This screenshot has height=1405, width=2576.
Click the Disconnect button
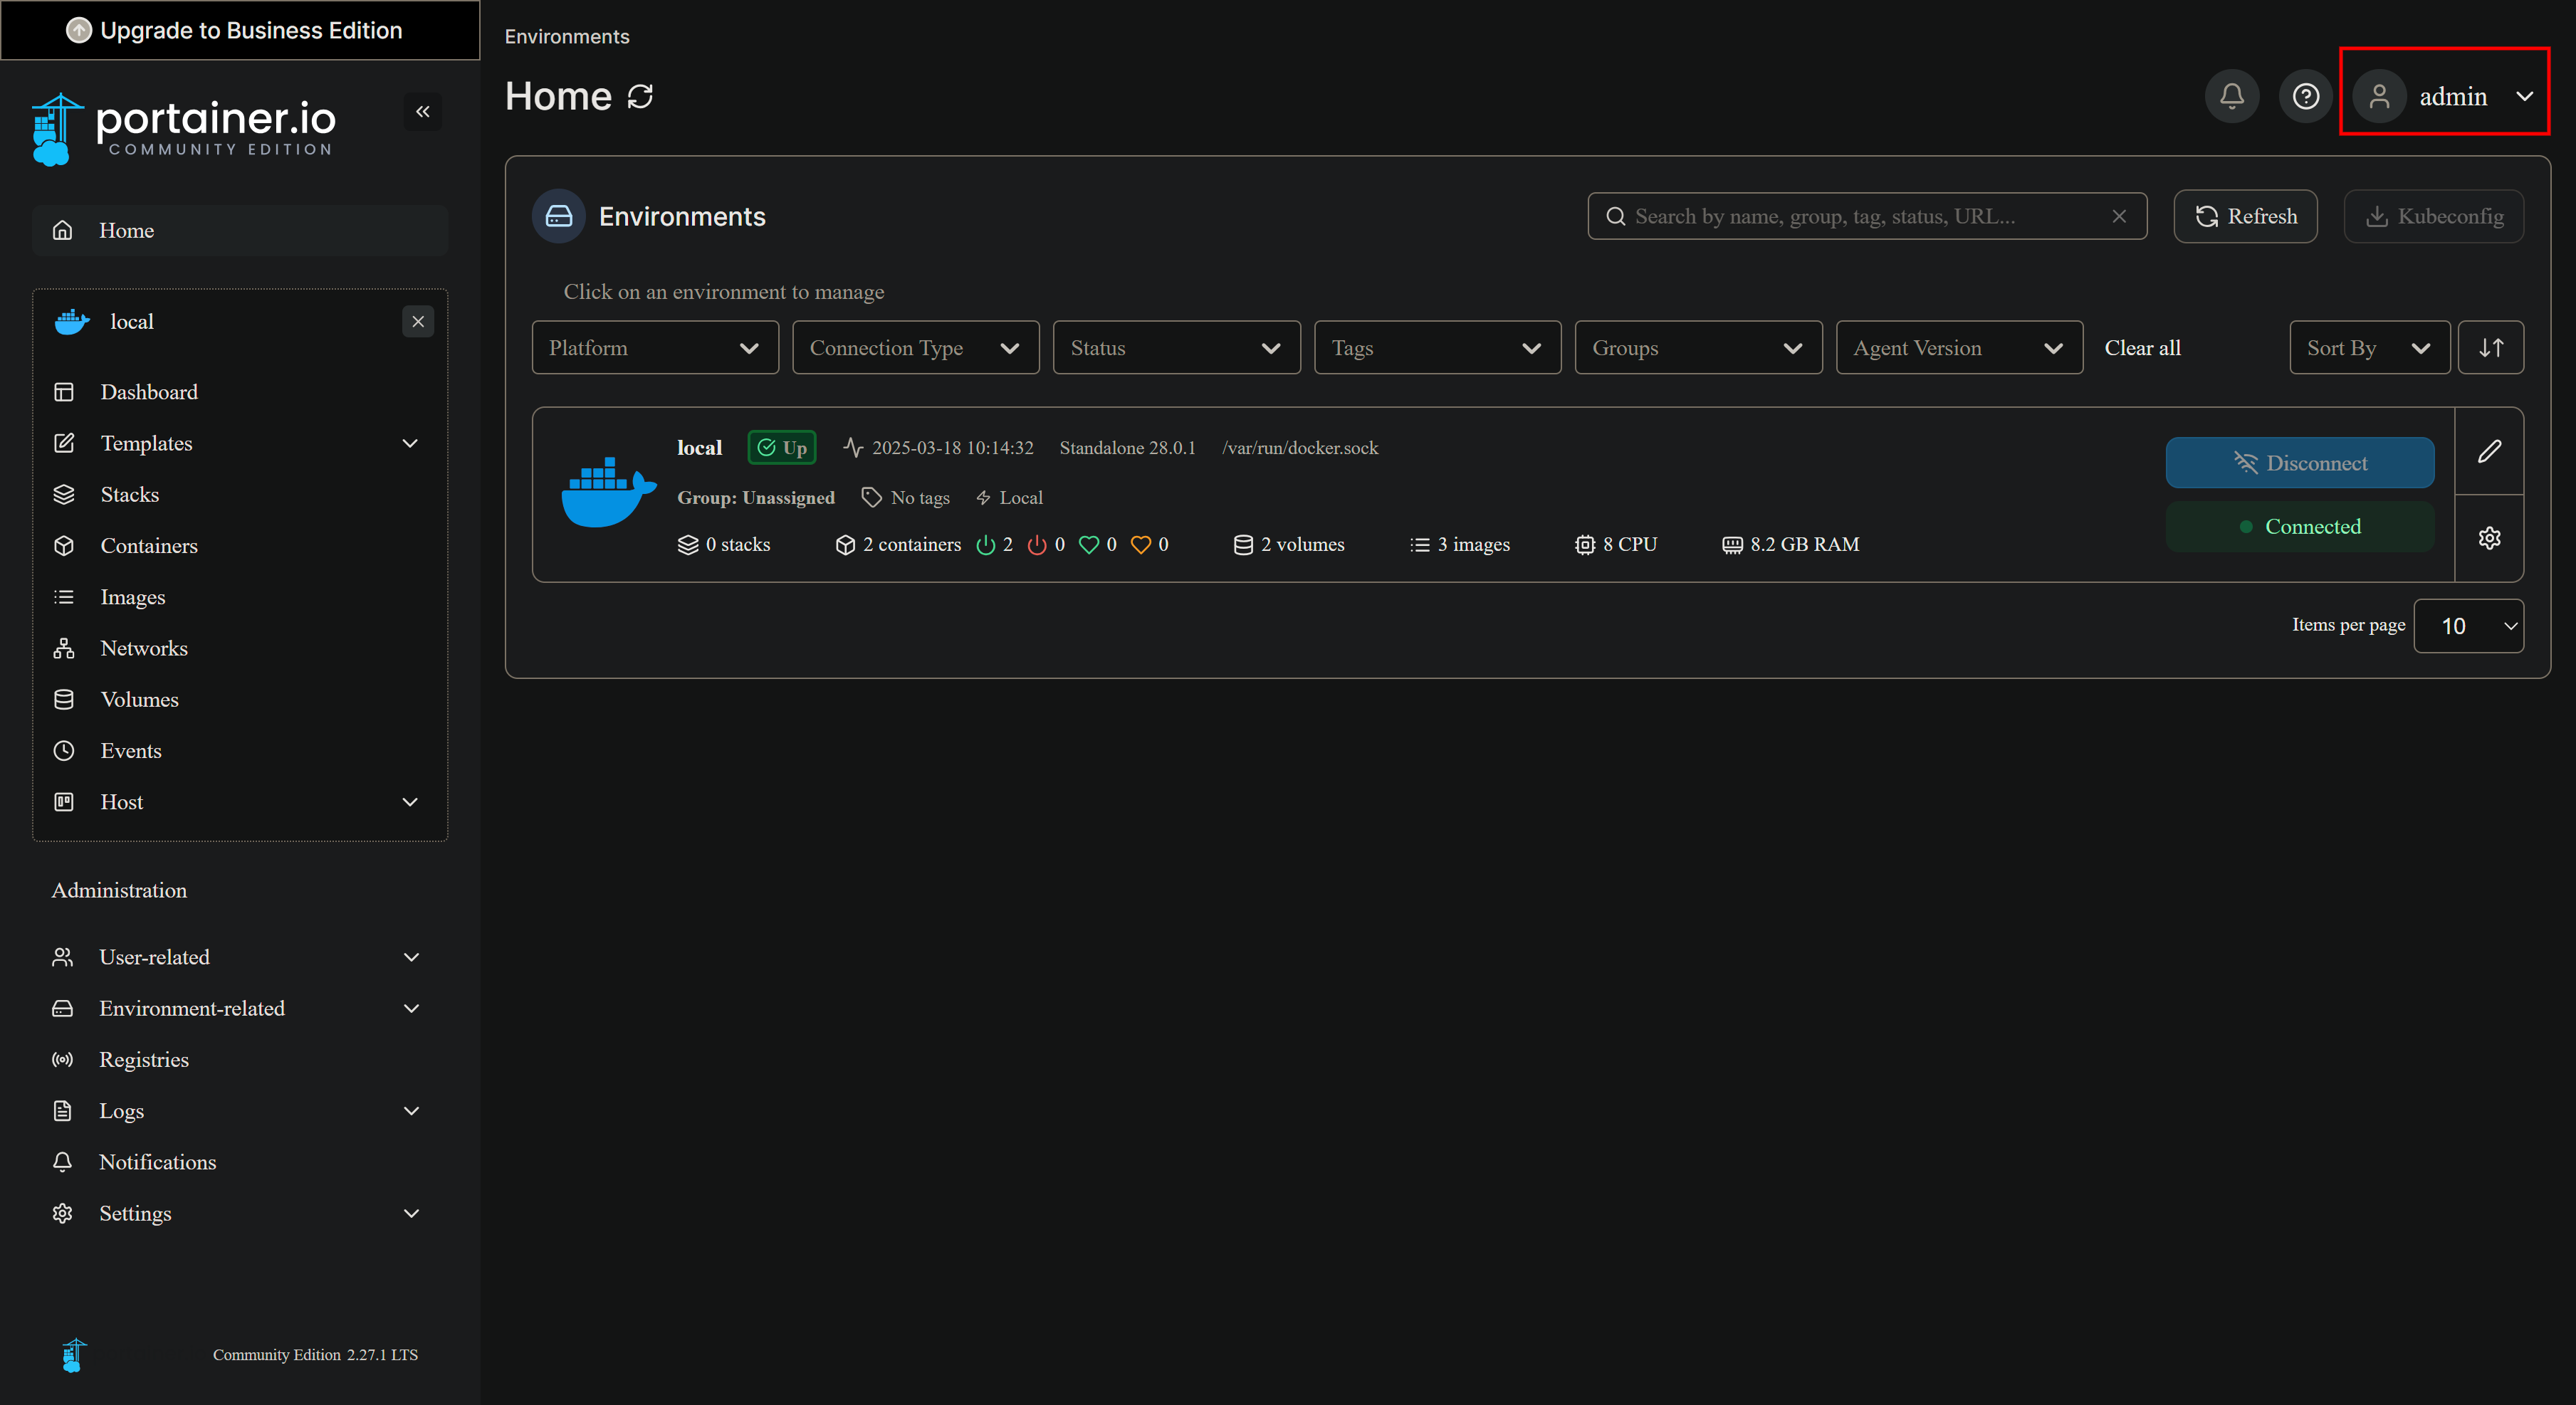pos(2299,462)
